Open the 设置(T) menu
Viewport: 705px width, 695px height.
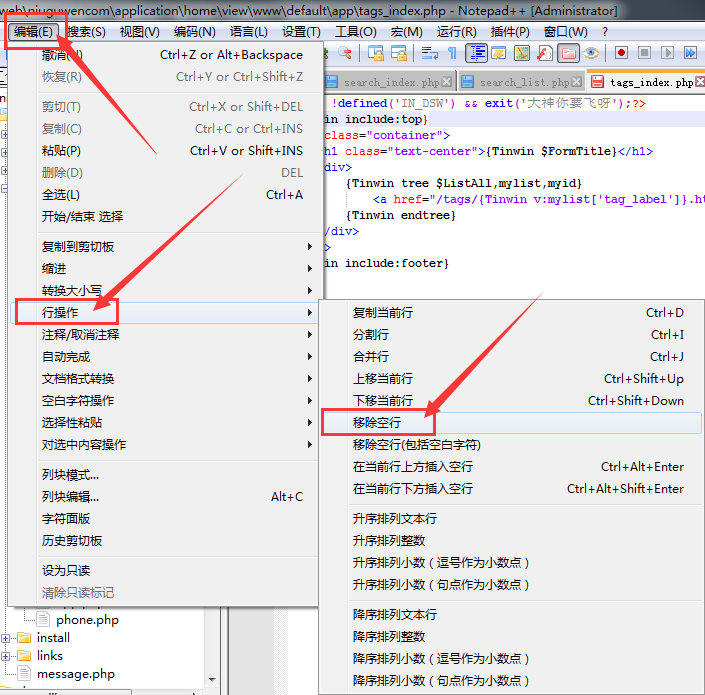tap(301, 31)
